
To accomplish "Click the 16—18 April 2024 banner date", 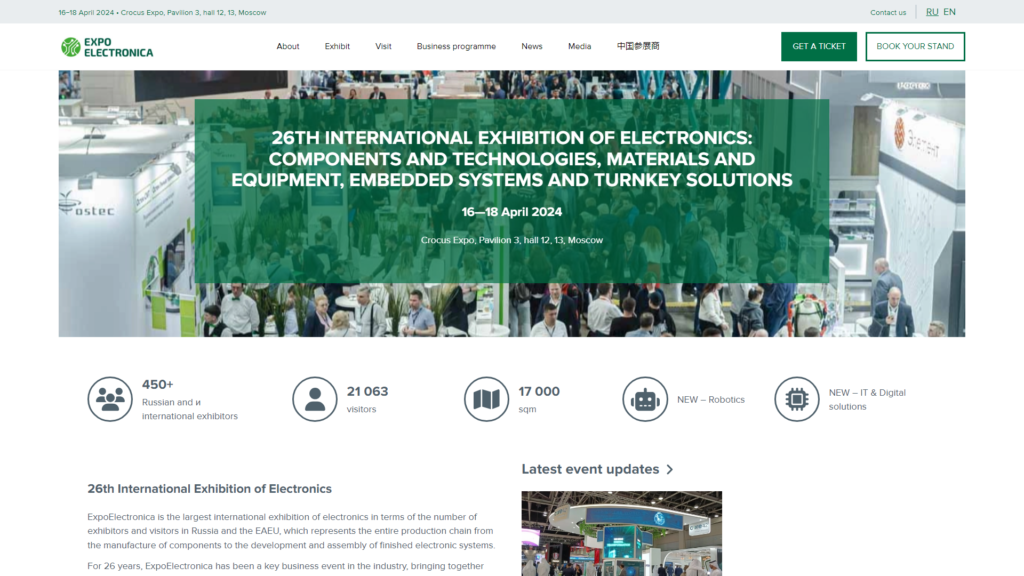I will [x=512, y=212].
